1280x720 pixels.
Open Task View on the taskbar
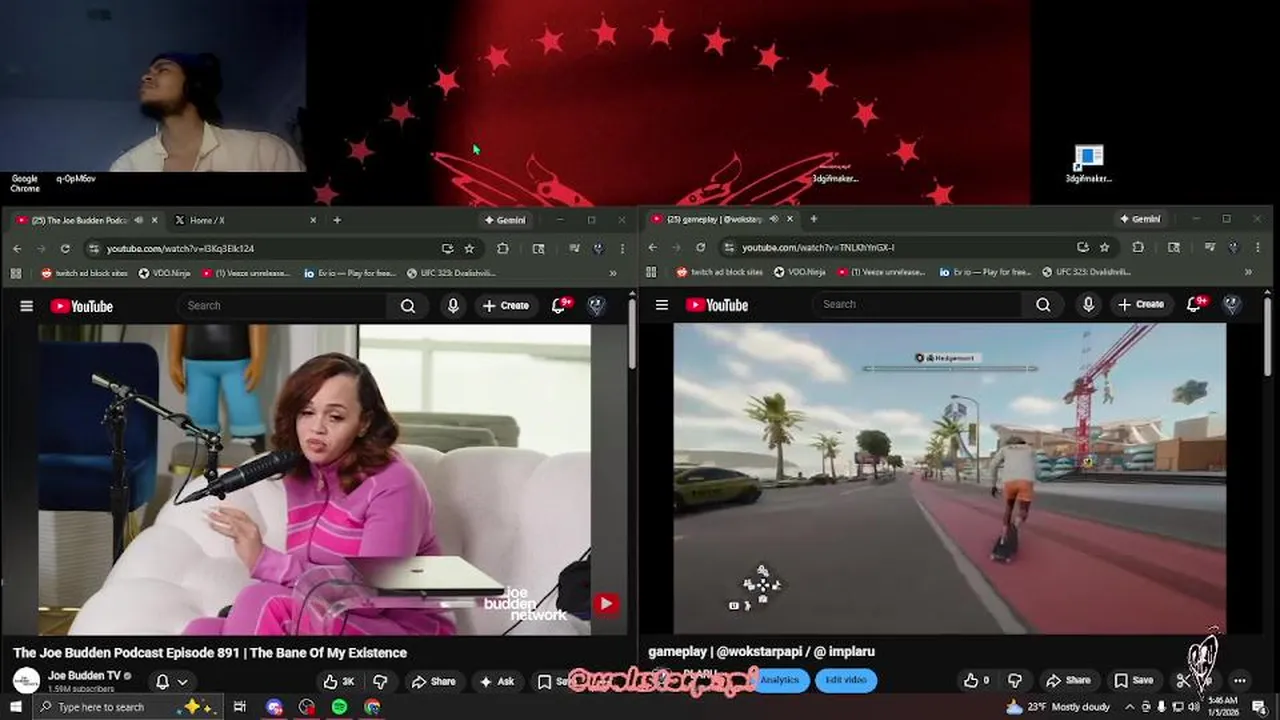240,707
